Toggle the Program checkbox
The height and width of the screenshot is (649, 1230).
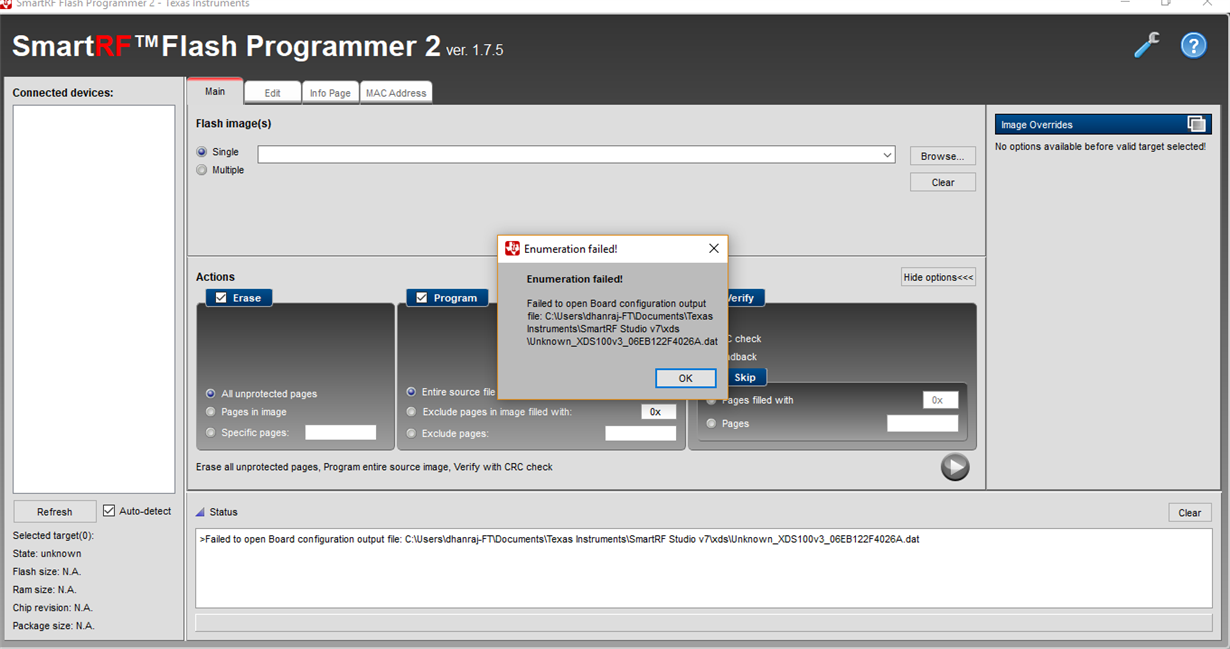pos(422,298)
